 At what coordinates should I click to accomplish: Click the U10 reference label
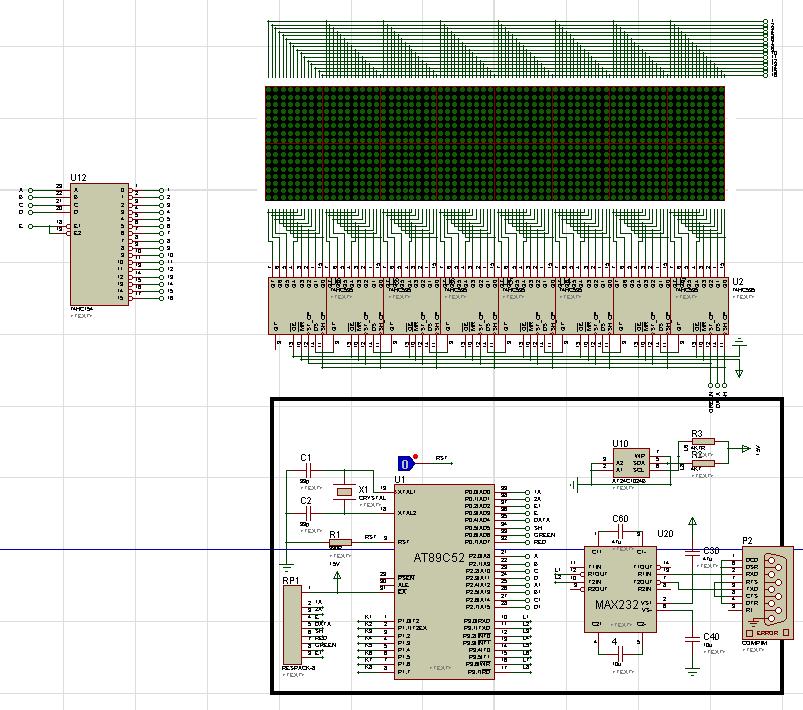tap(620, 444)
